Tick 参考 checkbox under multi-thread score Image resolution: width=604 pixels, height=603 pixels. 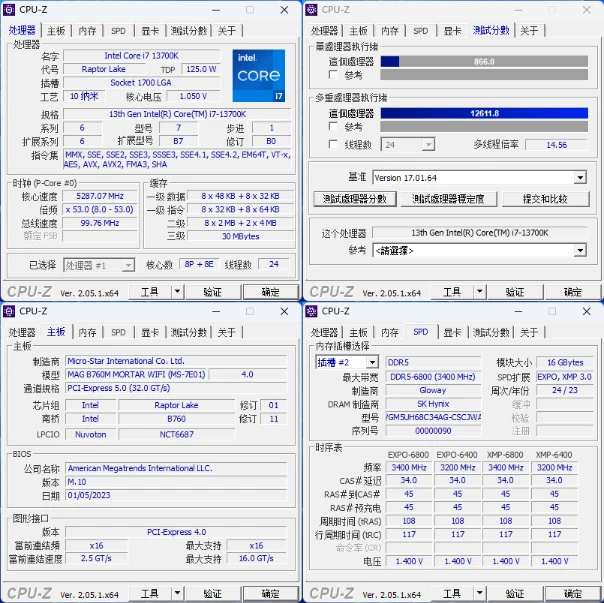pyautogui.click(x=334, y=126)
